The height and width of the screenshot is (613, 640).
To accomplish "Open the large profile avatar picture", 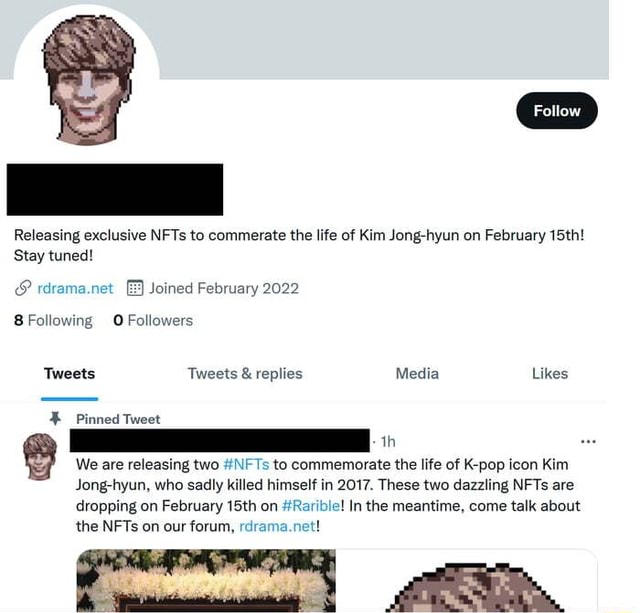I will click(x=88, y=80).
